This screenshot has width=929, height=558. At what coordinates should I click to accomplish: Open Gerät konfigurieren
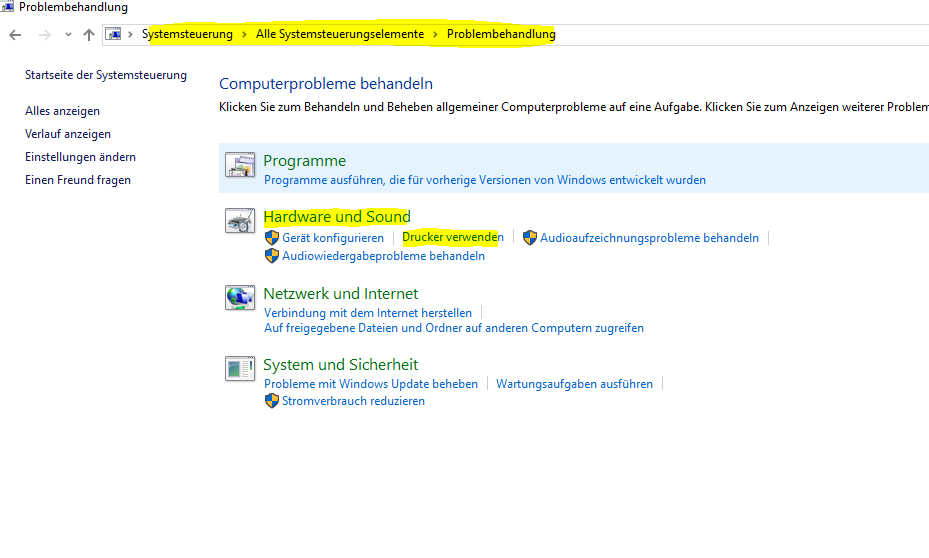click(333, 238)
